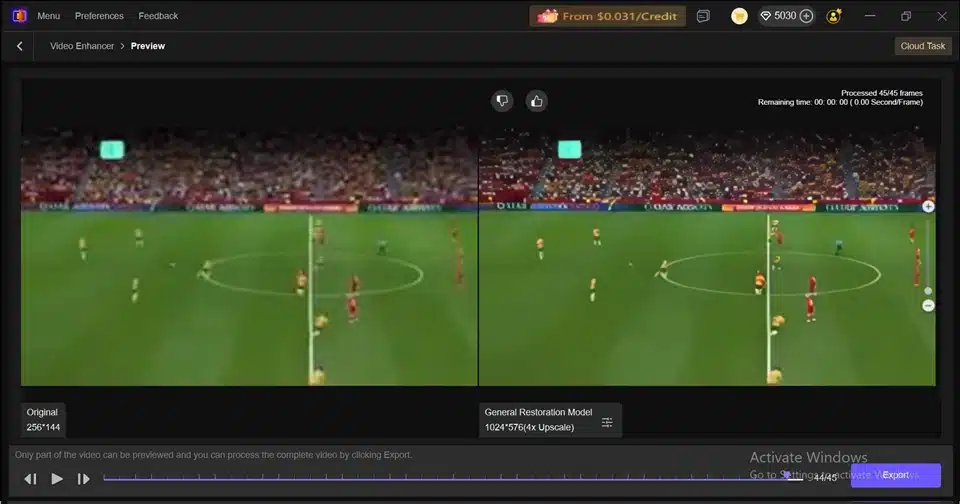This screenshot has height=504, width=960.
Task: Click the thumbs up feedback icon
Action: pos(536,101)
